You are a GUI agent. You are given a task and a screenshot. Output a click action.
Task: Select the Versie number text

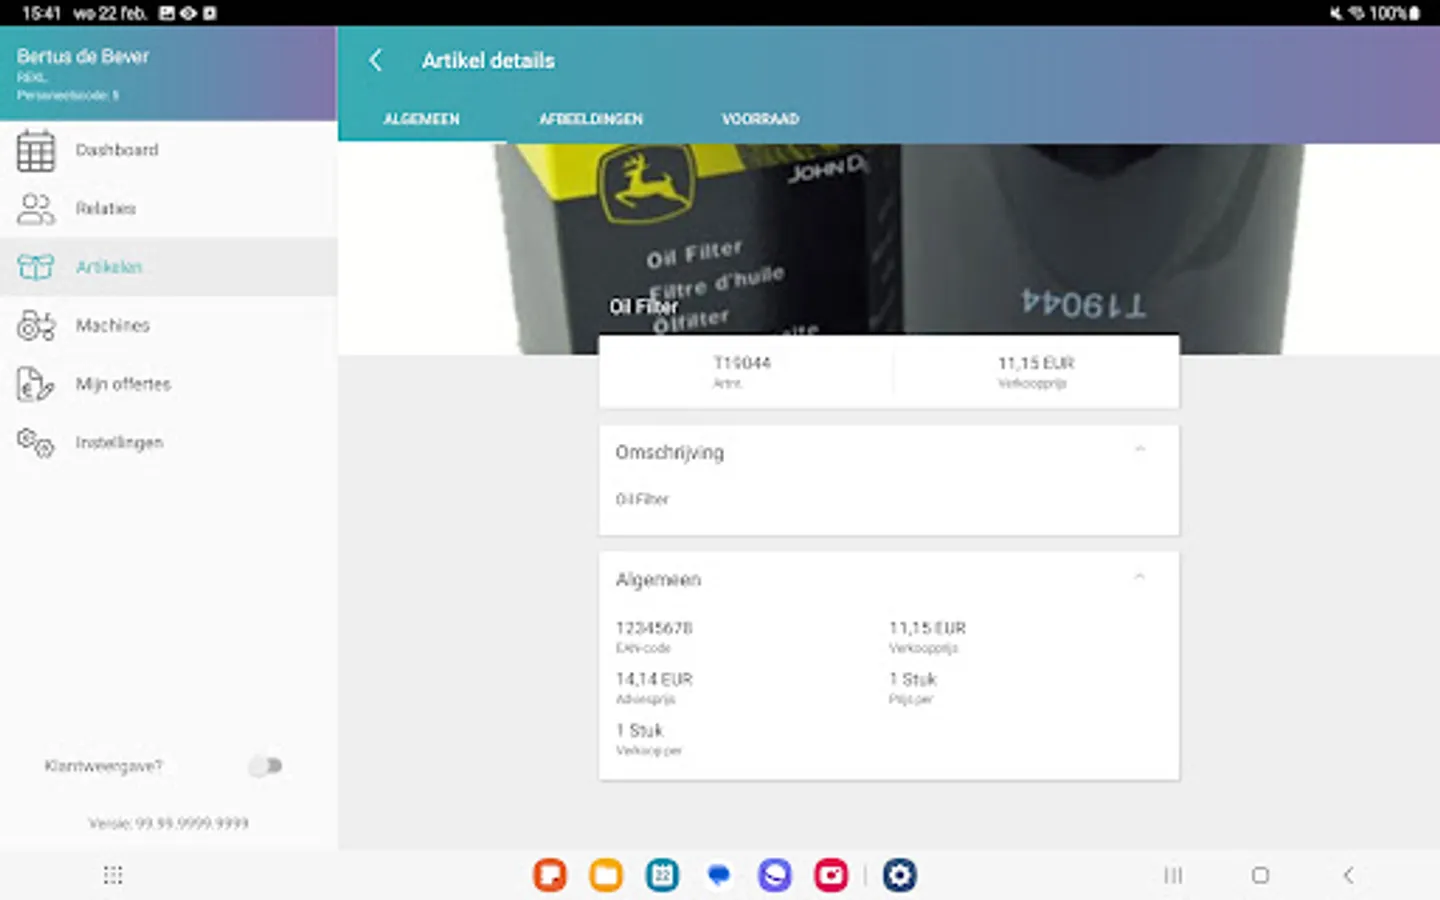168,824
